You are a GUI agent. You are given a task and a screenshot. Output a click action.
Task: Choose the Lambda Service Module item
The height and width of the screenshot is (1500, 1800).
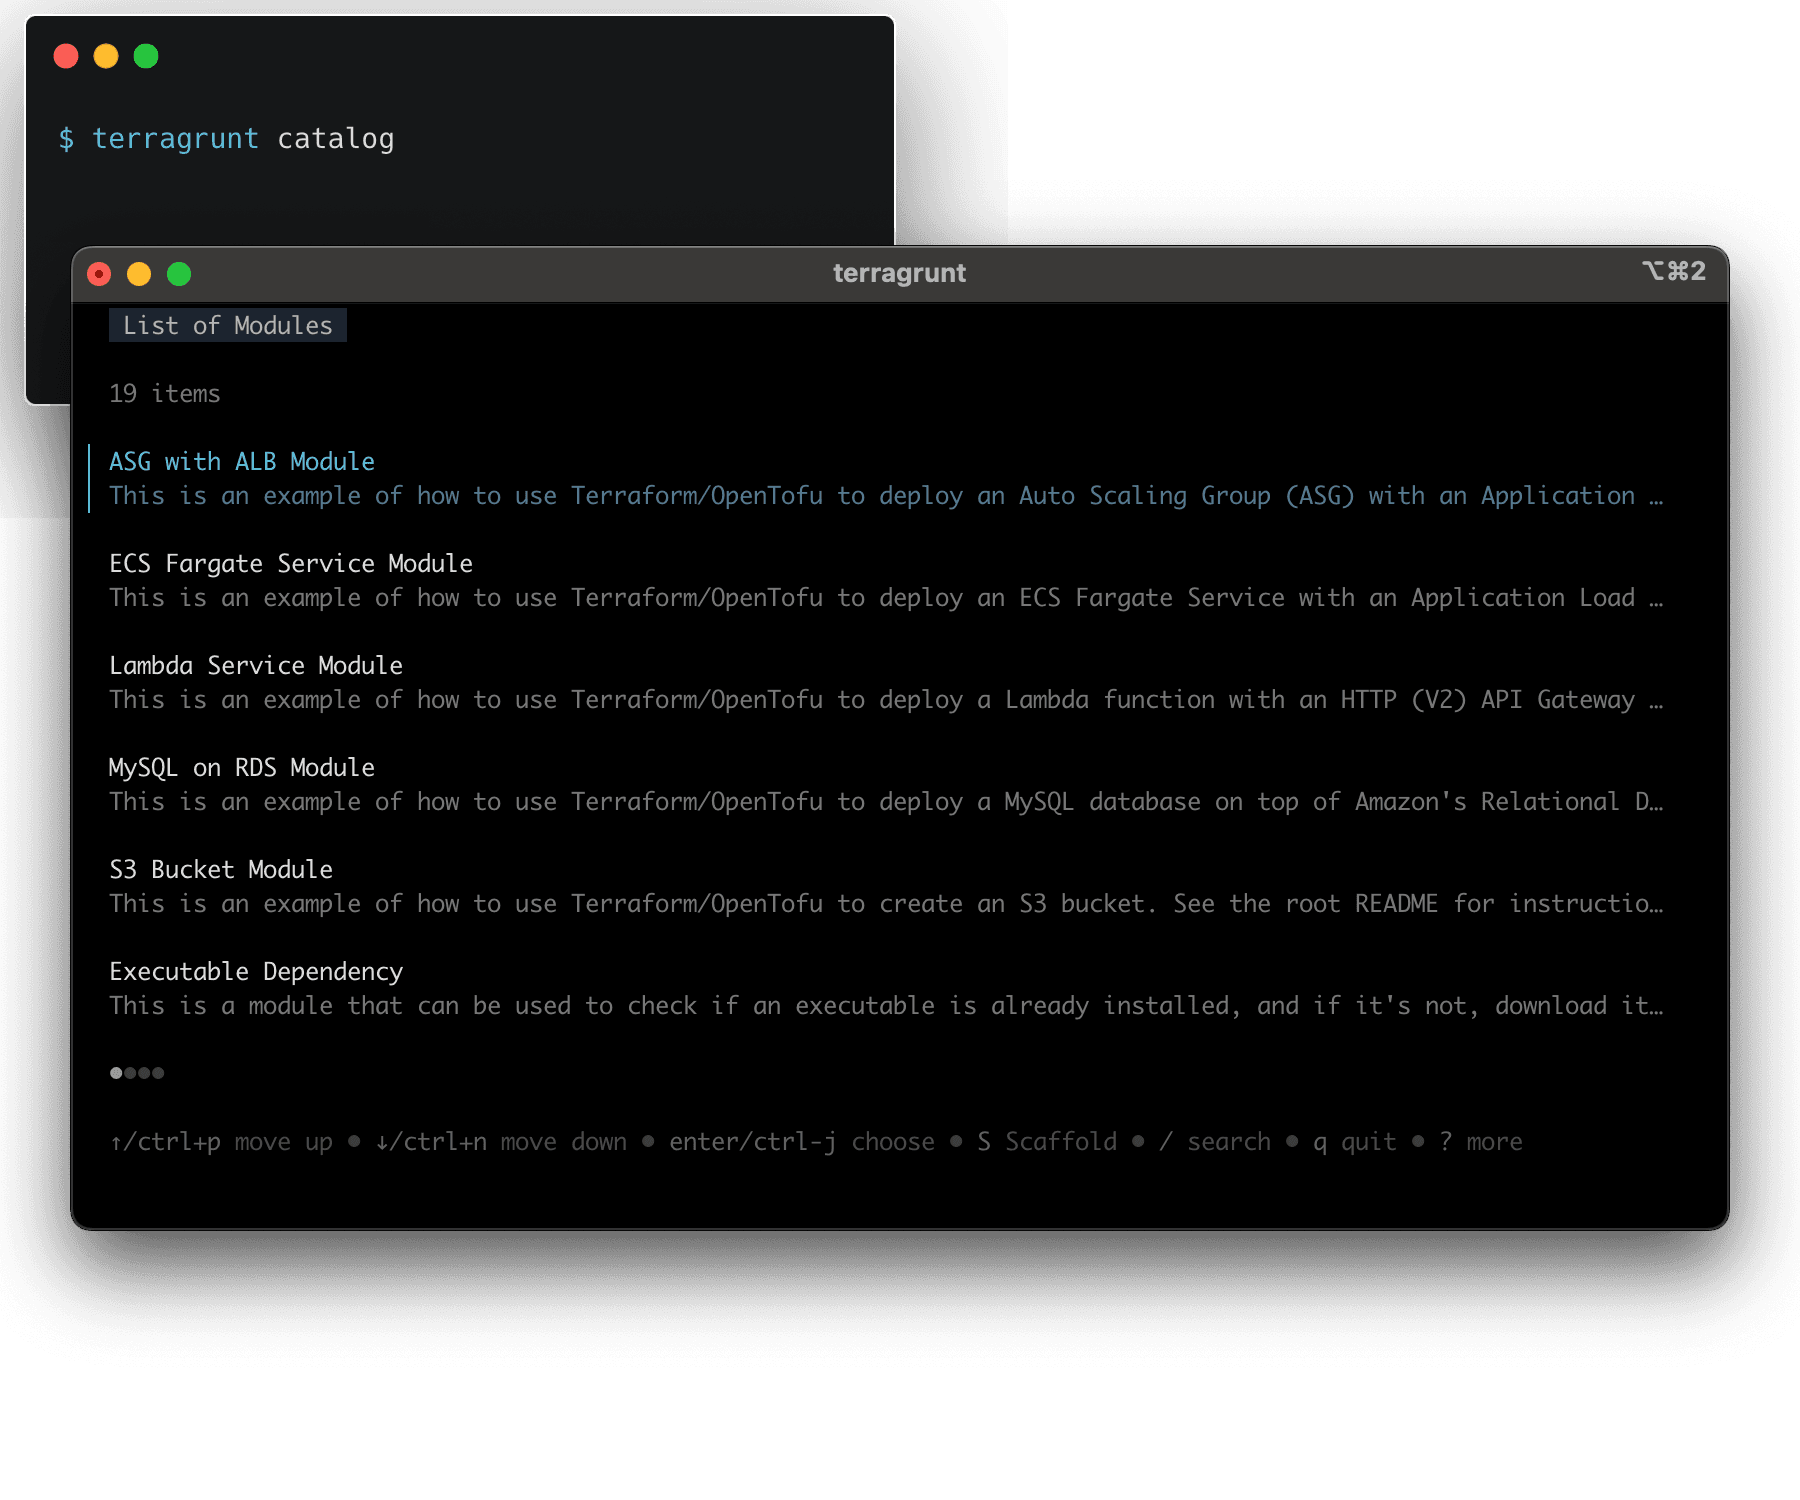point(255,666)
